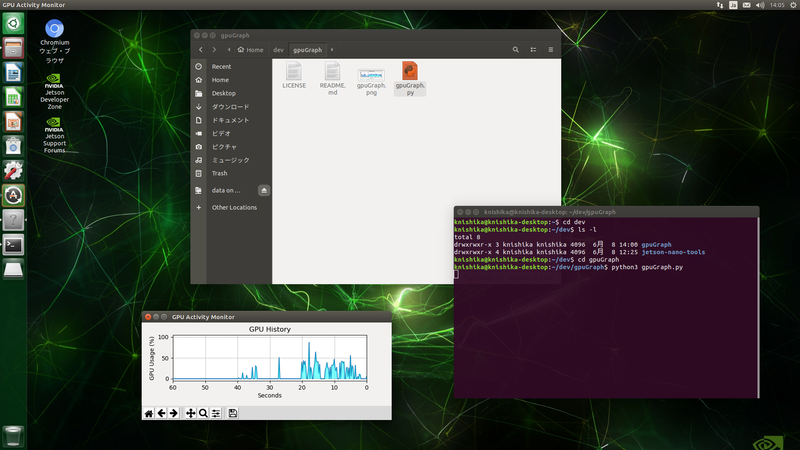Open the Files launcher icon in dock
This screenshot has width=800, height=450.
(x=13, y=48)
